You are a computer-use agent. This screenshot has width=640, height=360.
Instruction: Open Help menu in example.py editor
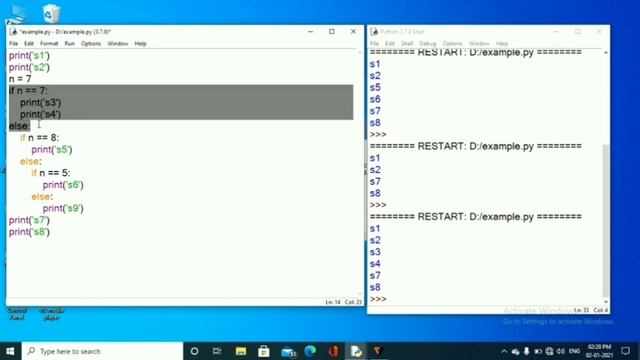(140, 43)
